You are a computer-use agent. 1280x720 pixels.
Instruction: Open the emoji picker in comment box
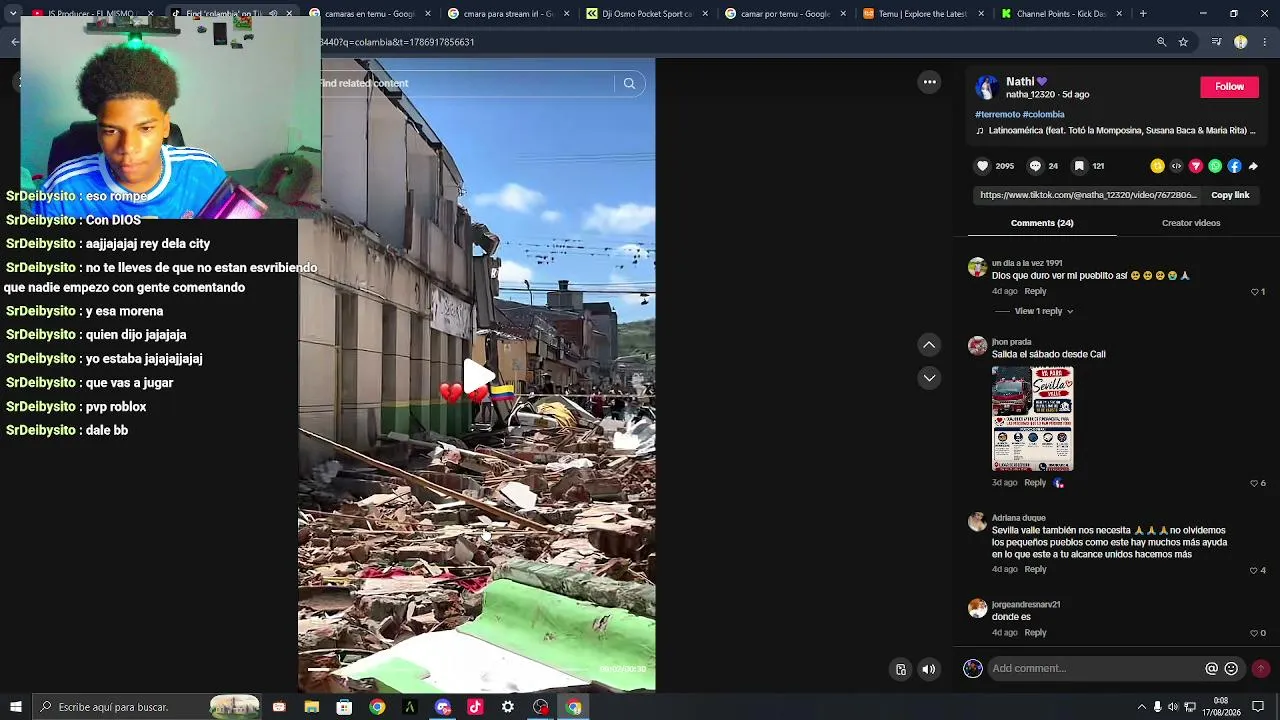coord(1231,668)
